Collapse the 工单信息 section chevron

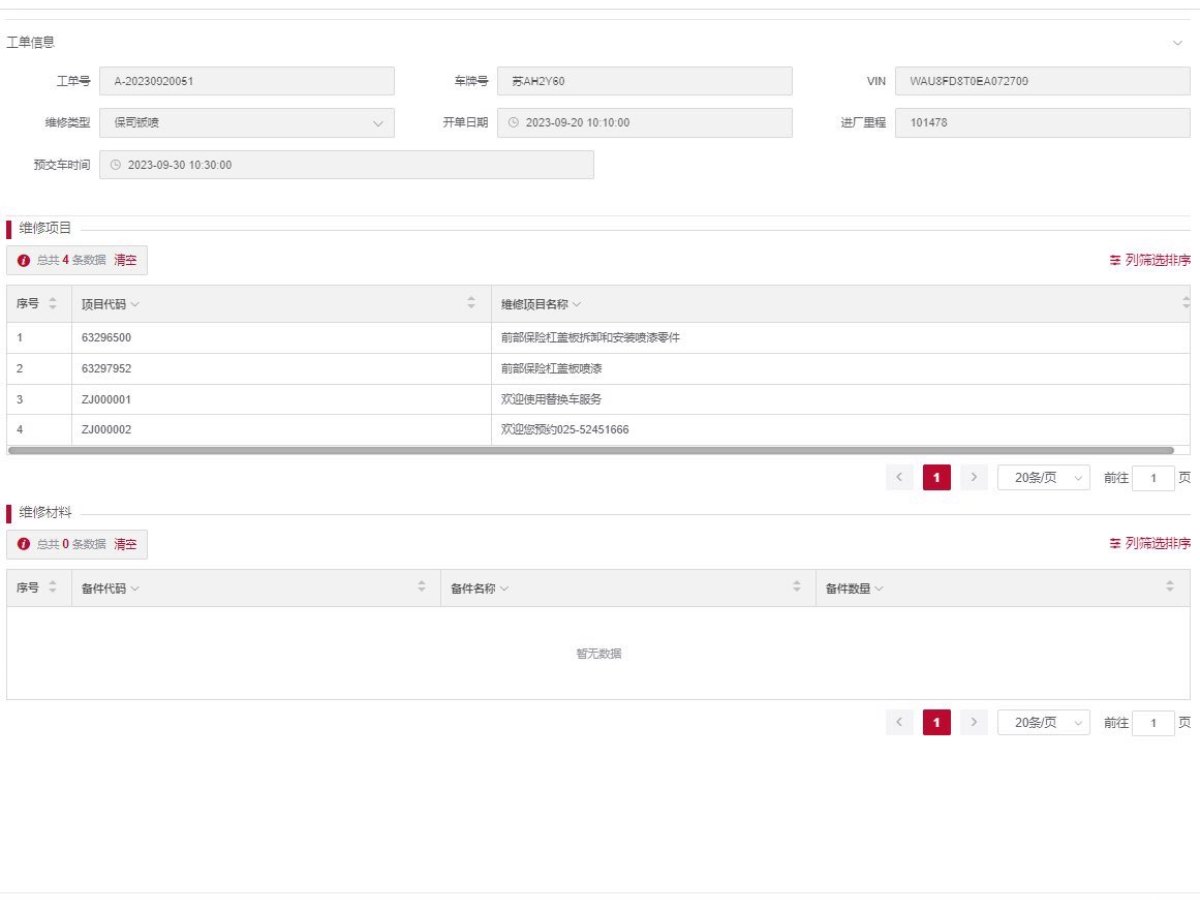pos(1177,43)
